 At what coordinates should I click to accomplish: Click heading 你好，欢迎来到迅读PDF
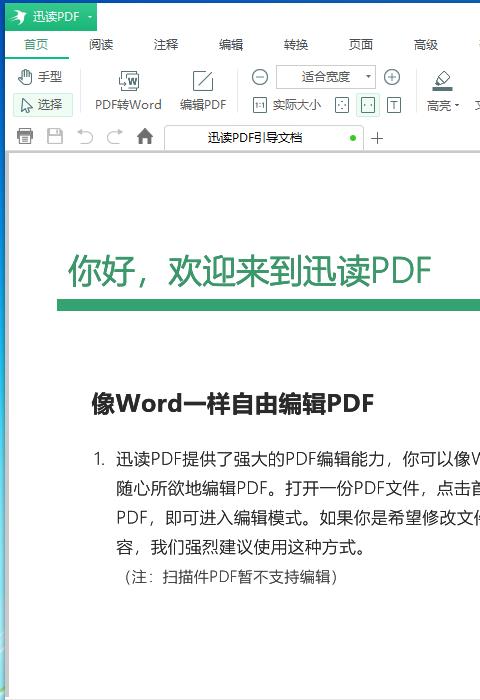[250, 271]
